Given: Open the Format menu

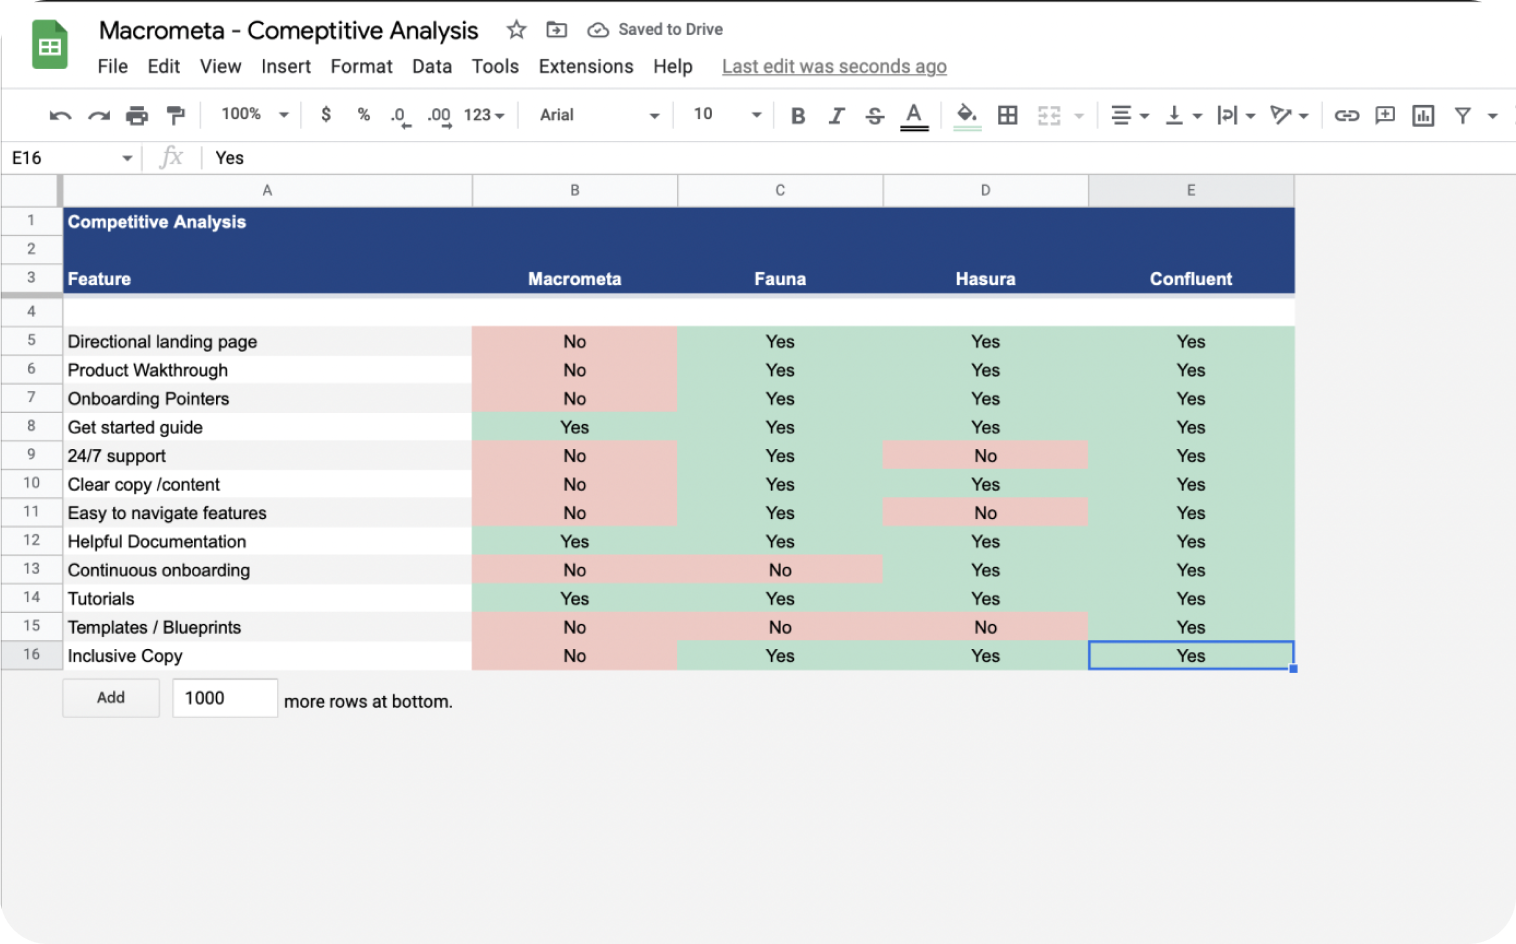Looking at the screenshot, I should [361, 66].
